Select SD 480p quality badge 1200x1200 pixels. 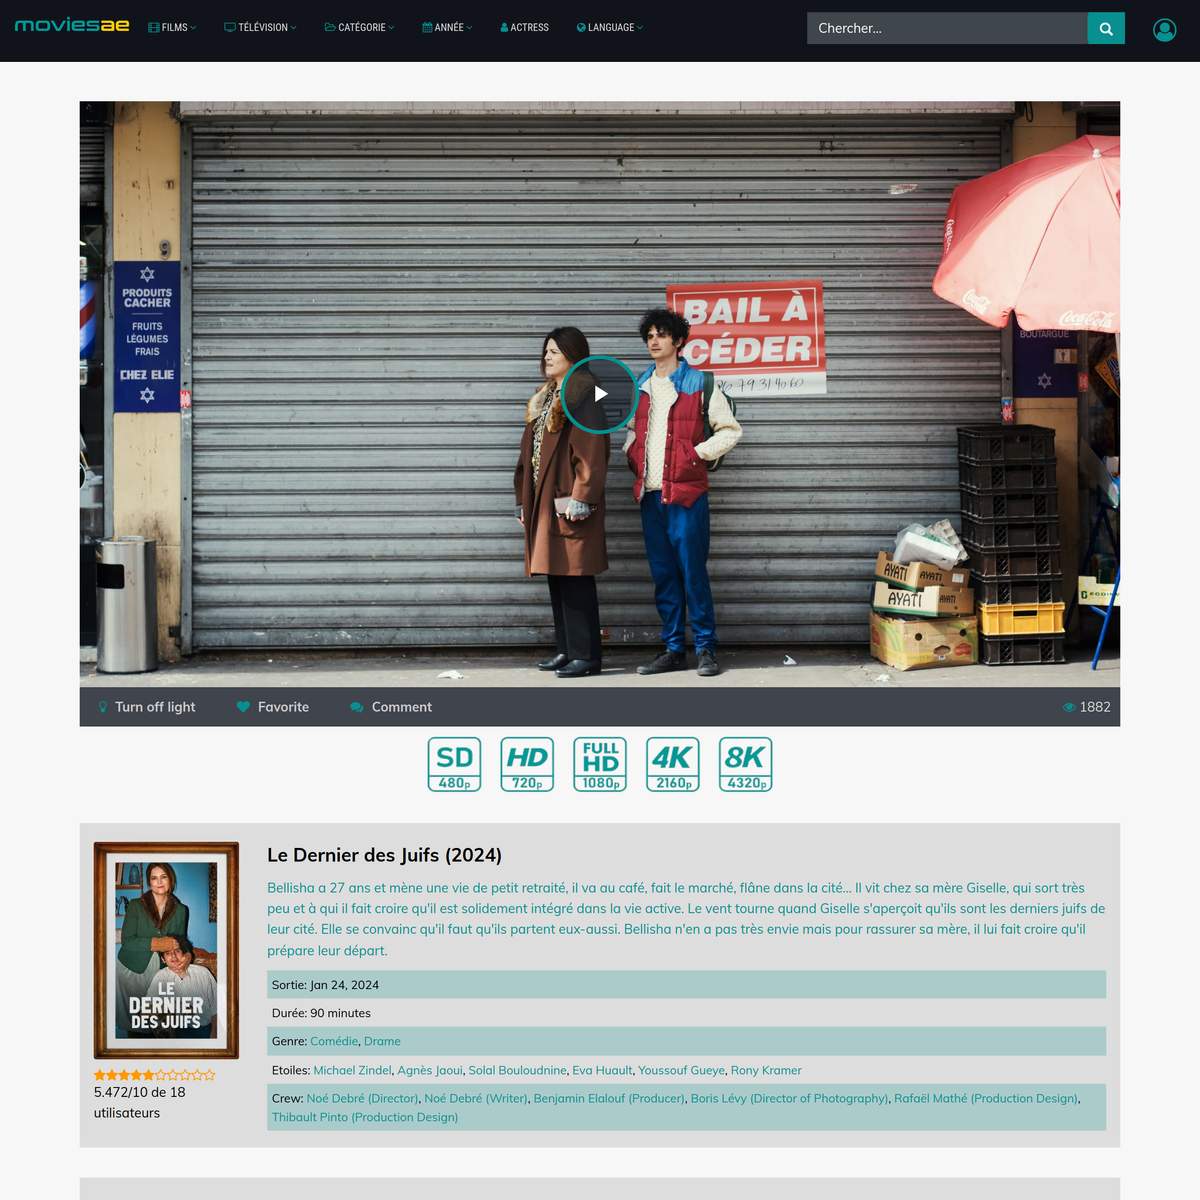(455, 765)
